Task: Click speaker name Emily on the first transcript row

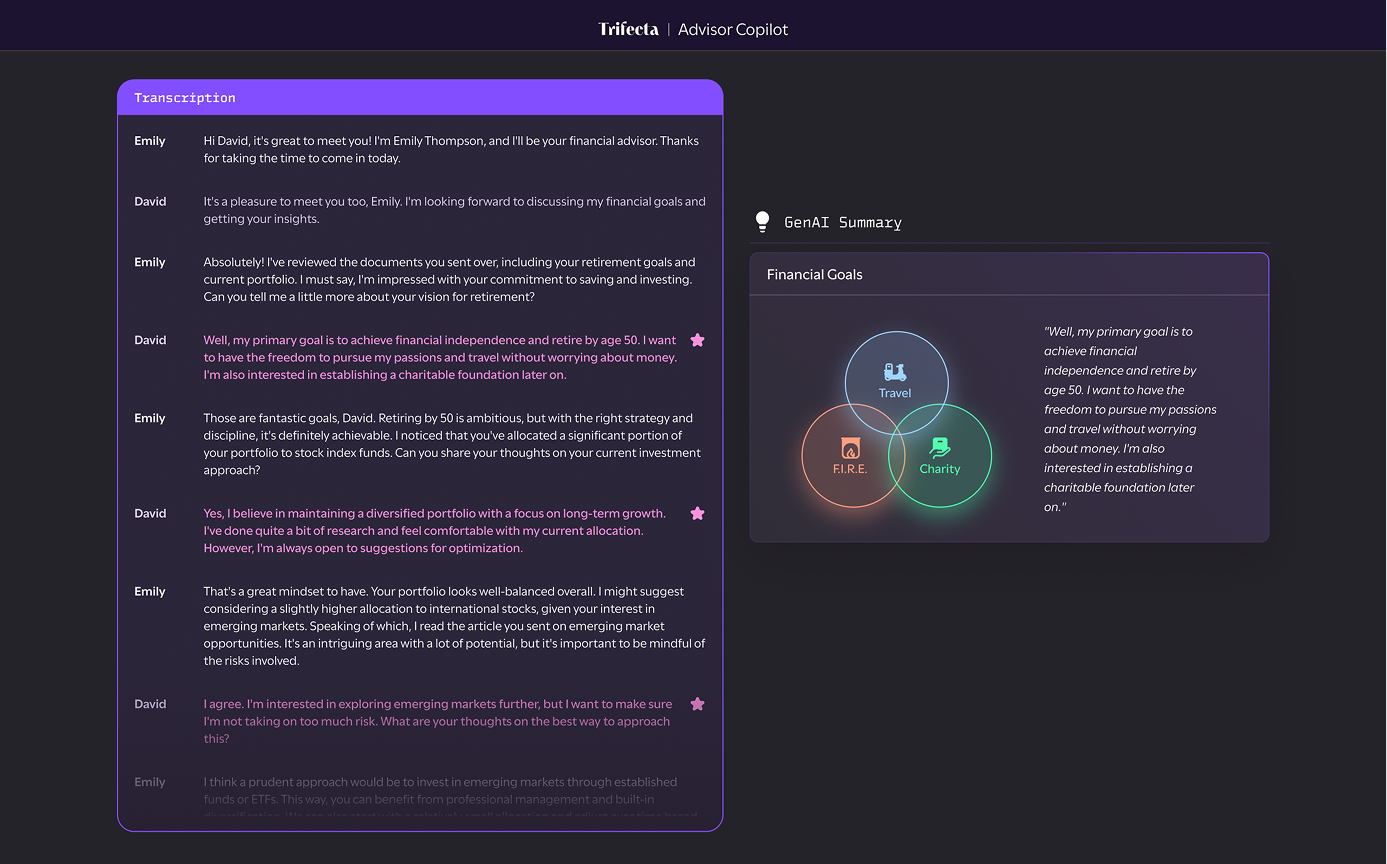Action: [150, 141]
